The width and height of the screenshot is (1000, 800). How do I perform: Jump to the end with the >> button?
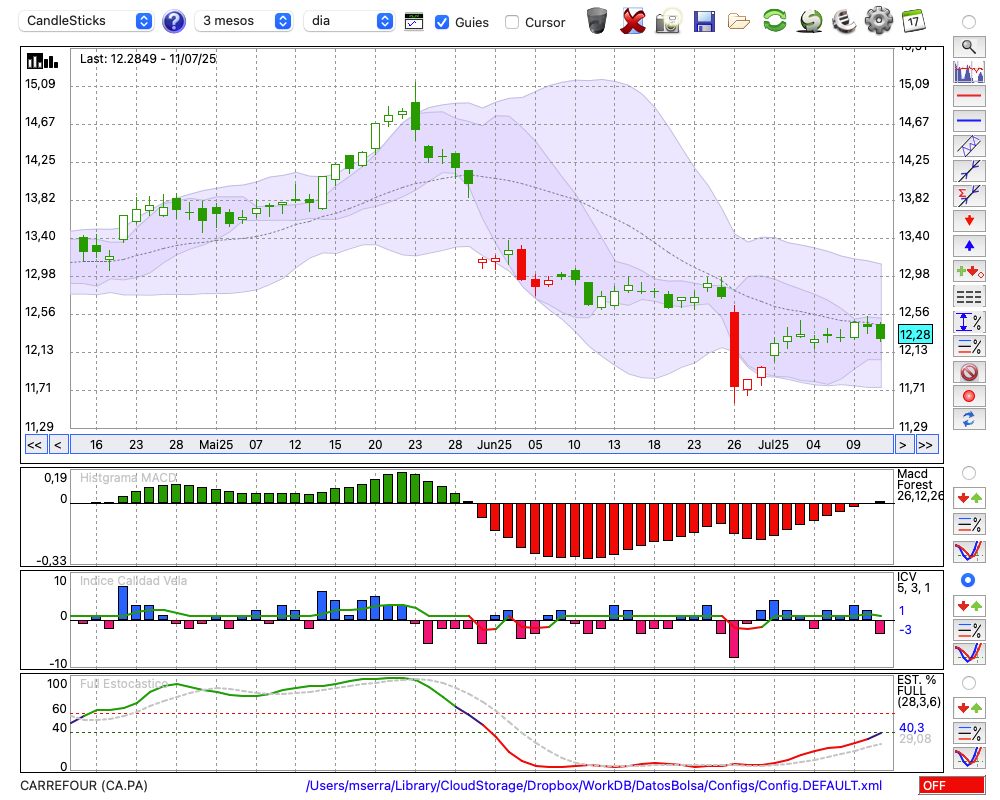pos(925,445)
